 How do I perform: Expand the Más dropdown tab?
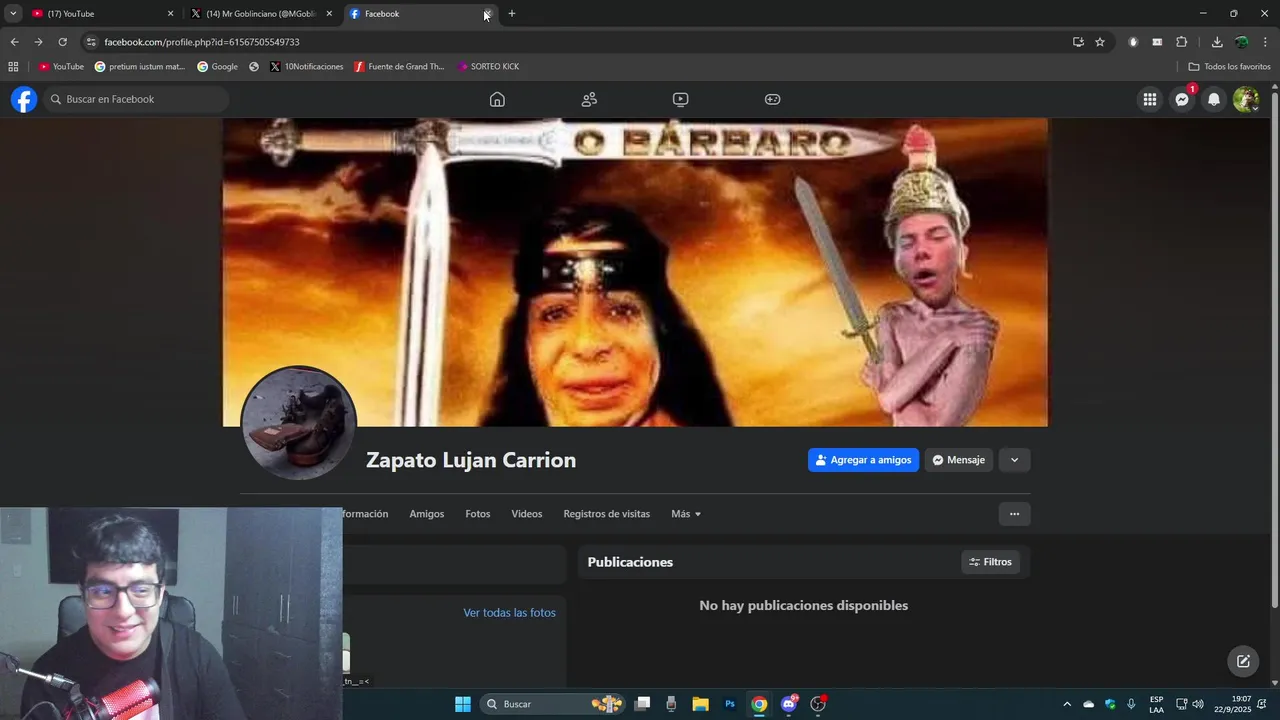tap(686, 514)
